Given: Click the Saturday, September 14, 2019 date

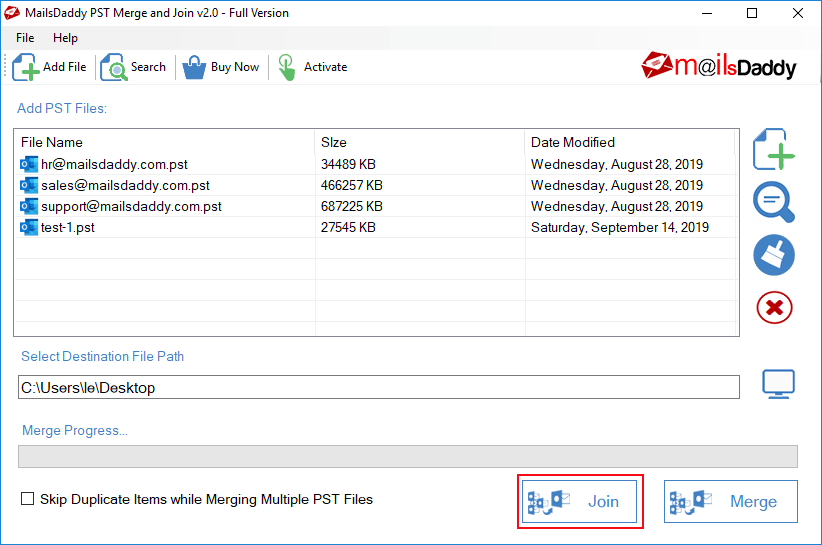Looking at the screenshot, I should 620,227.
